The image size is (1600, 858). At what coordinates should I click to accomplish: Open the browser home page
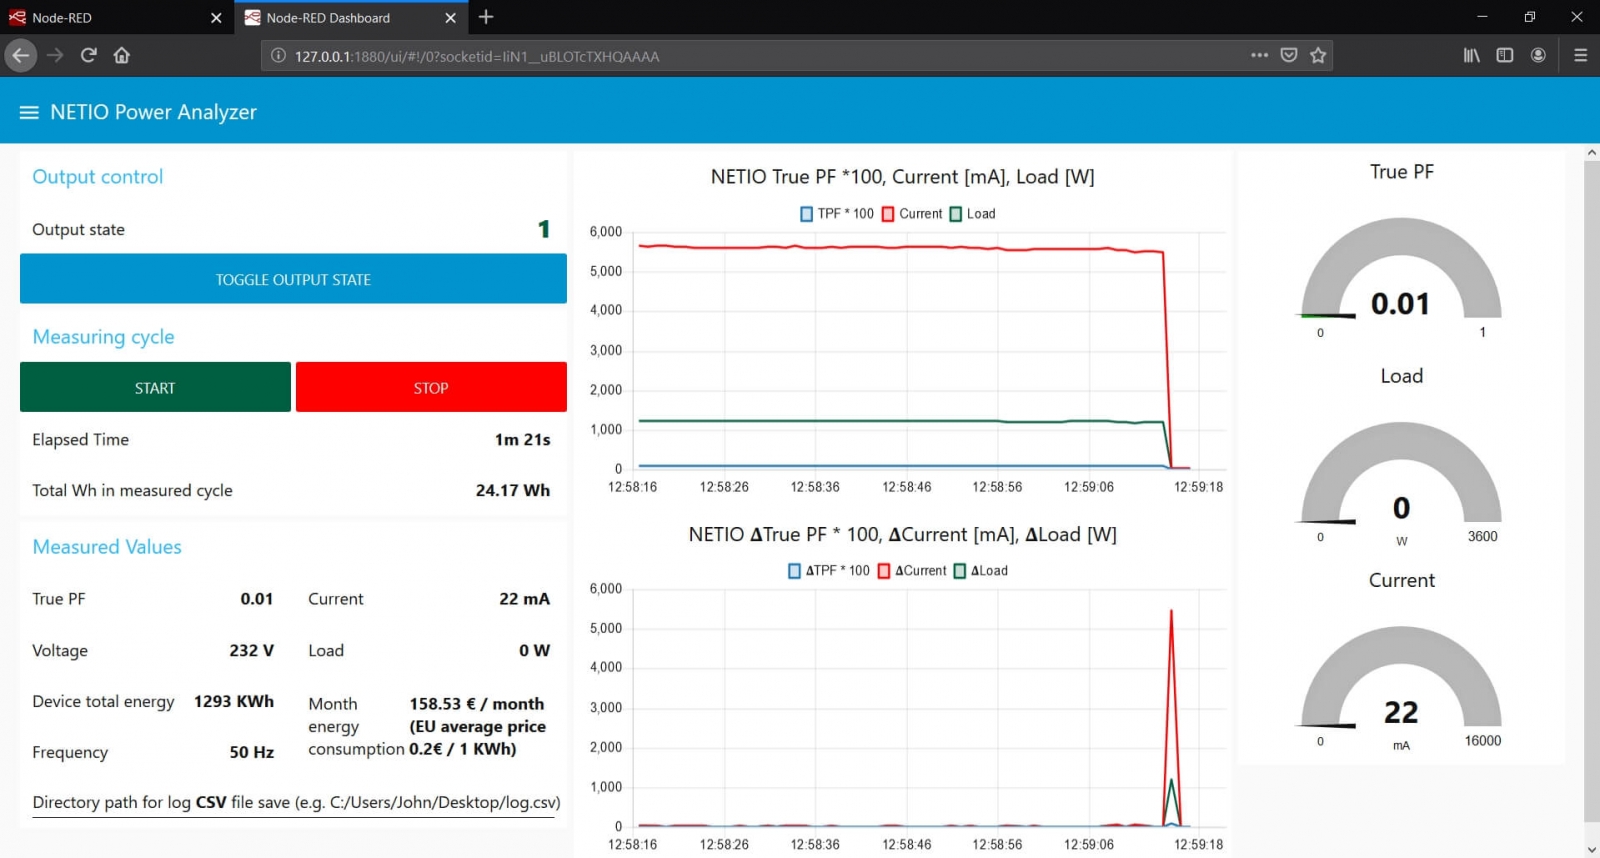click(122, 56)
